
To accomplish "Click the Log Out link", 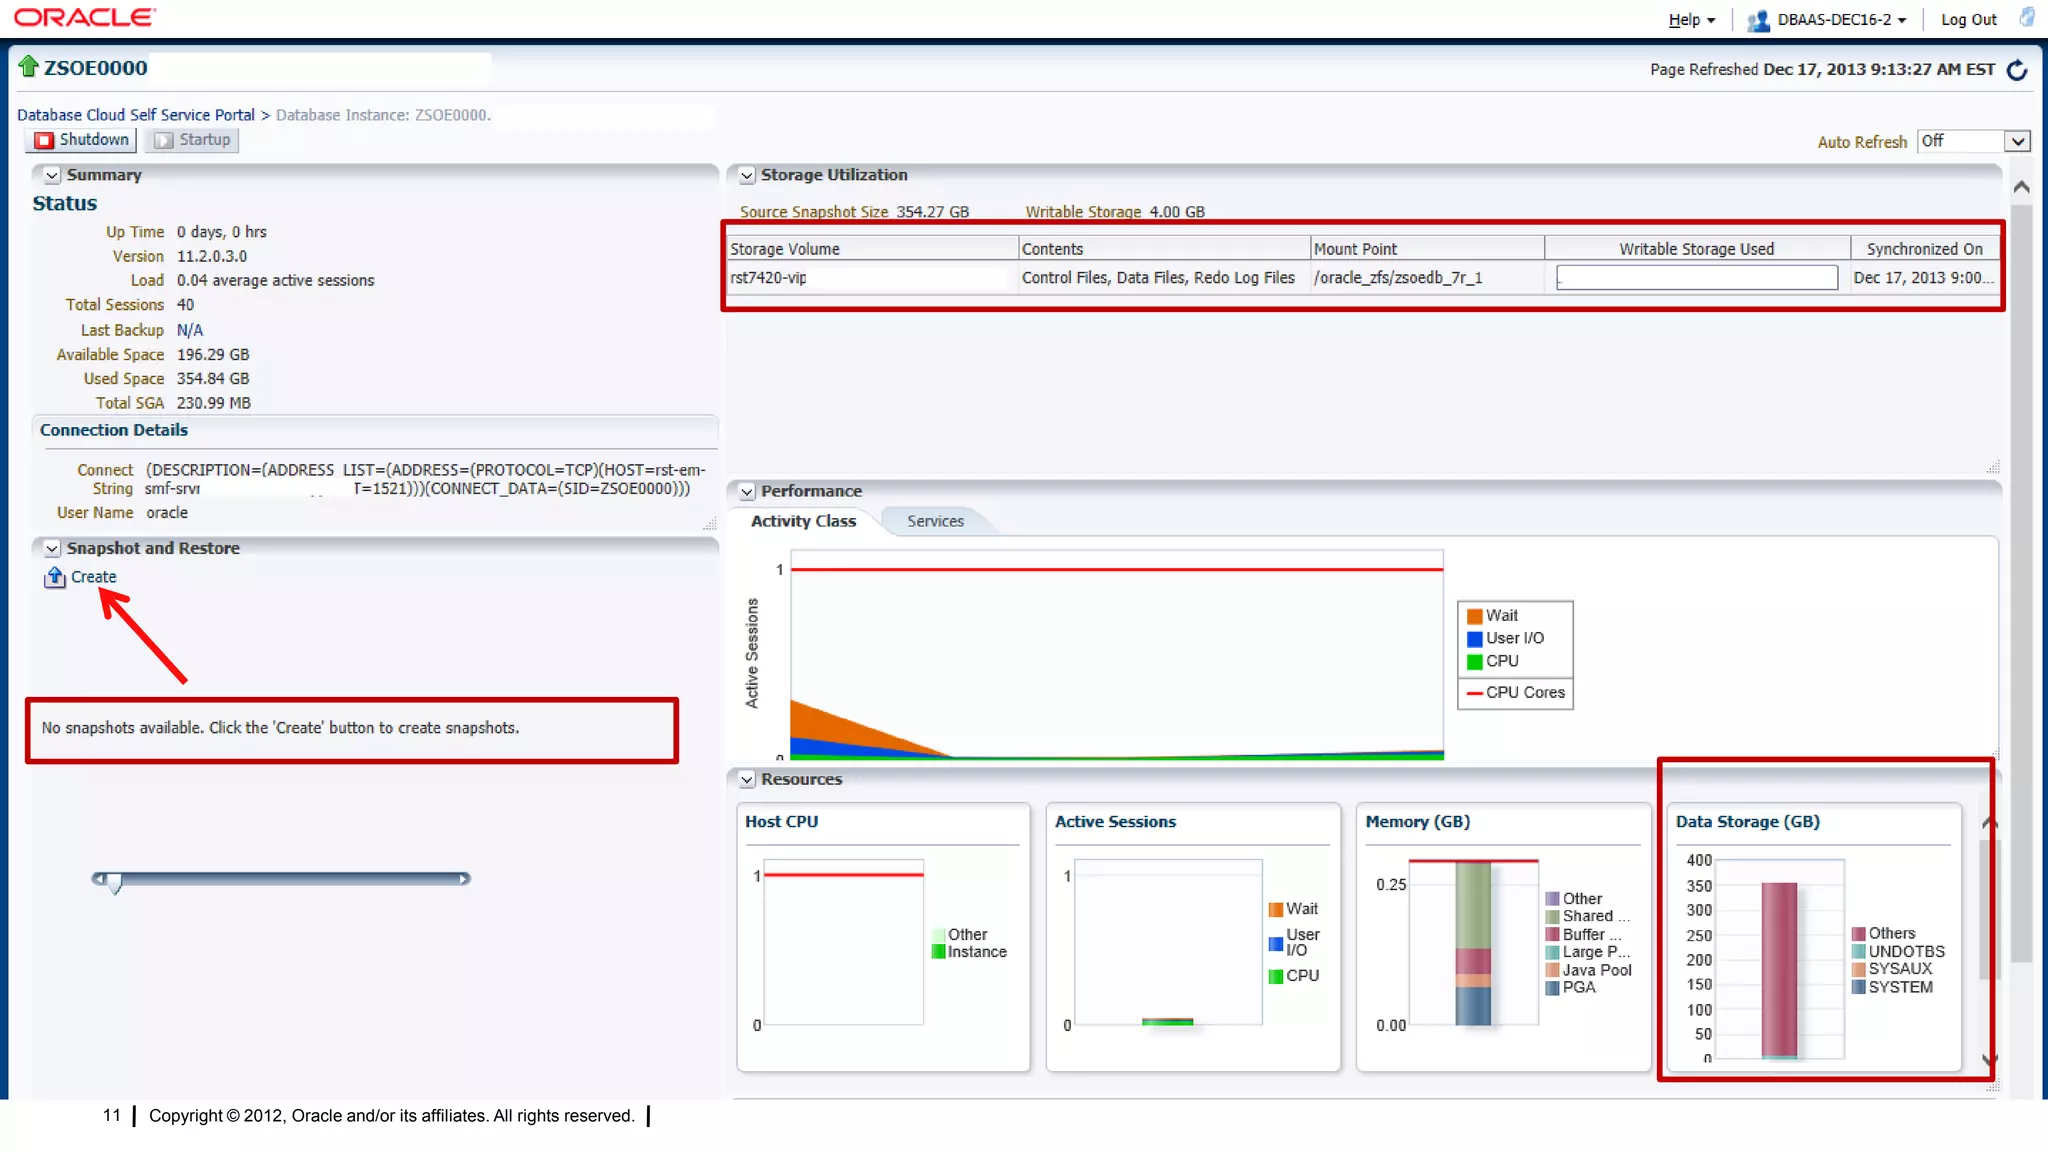I will pyautogui.click(x=1968, y=20).
